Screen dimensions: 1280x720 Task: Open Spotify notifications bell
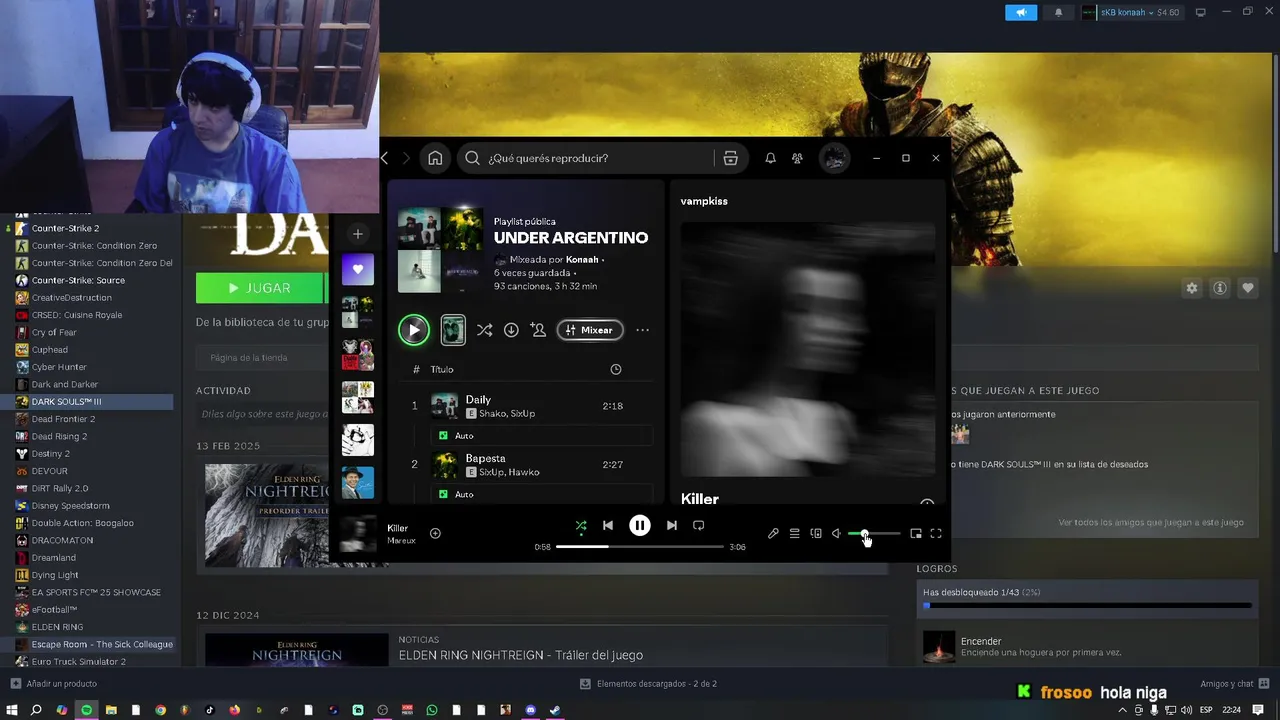[x=770, y=158]
